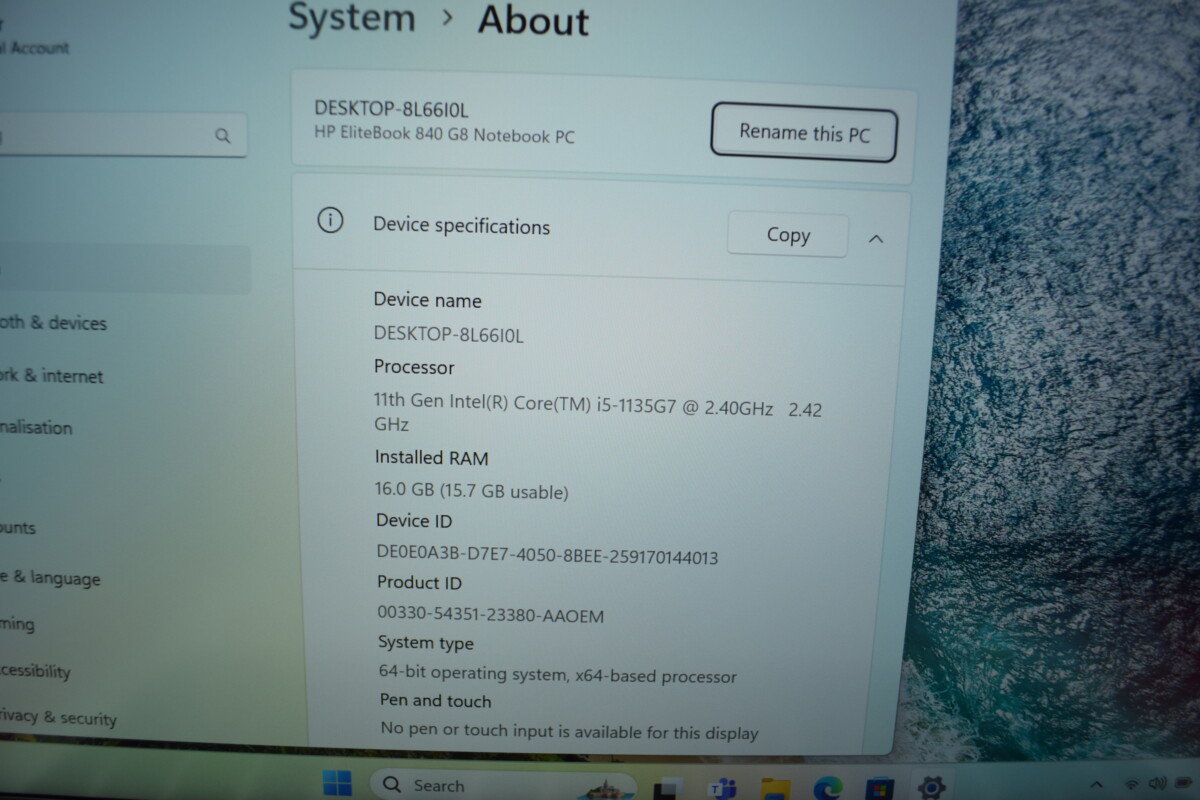Select the Device ID value DE0E0A3B-D7E7-4050
Image resolution: width=1200 pixels, height=800 pixels.
547,554
